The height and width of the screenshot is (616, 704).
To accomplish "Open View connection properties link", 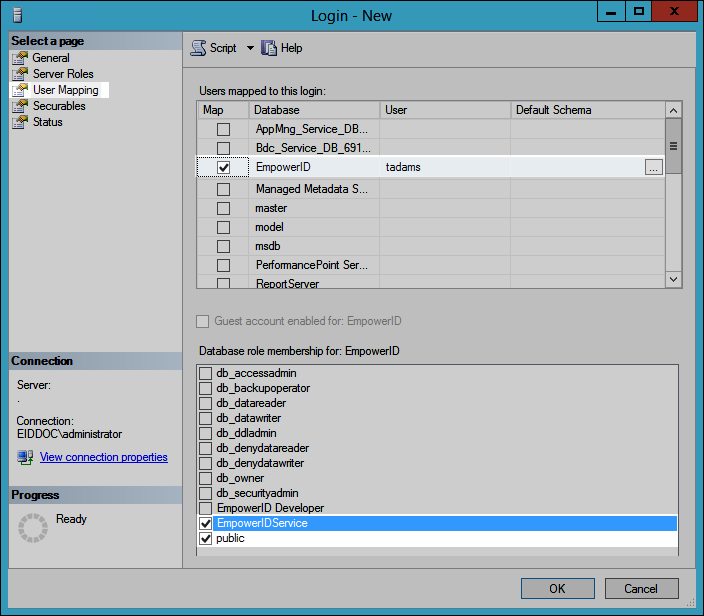I will point(103,457).
